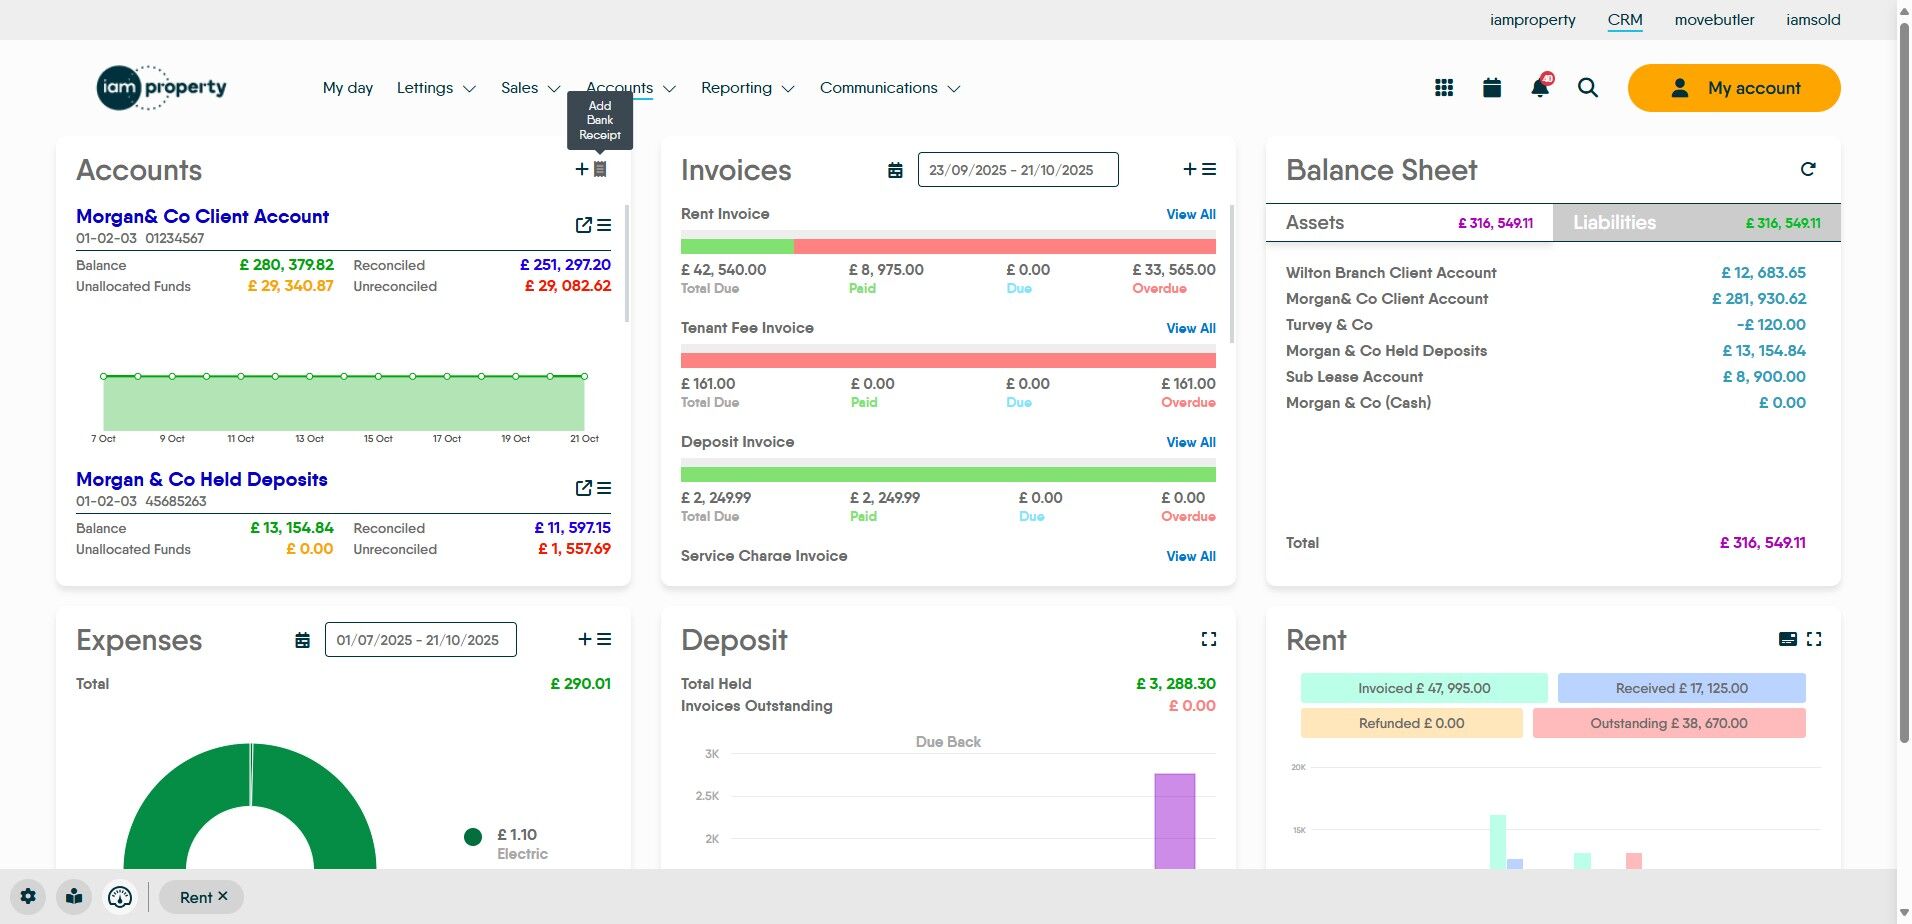Click the My account button
1912x924 pixels.
point(1734,88)
